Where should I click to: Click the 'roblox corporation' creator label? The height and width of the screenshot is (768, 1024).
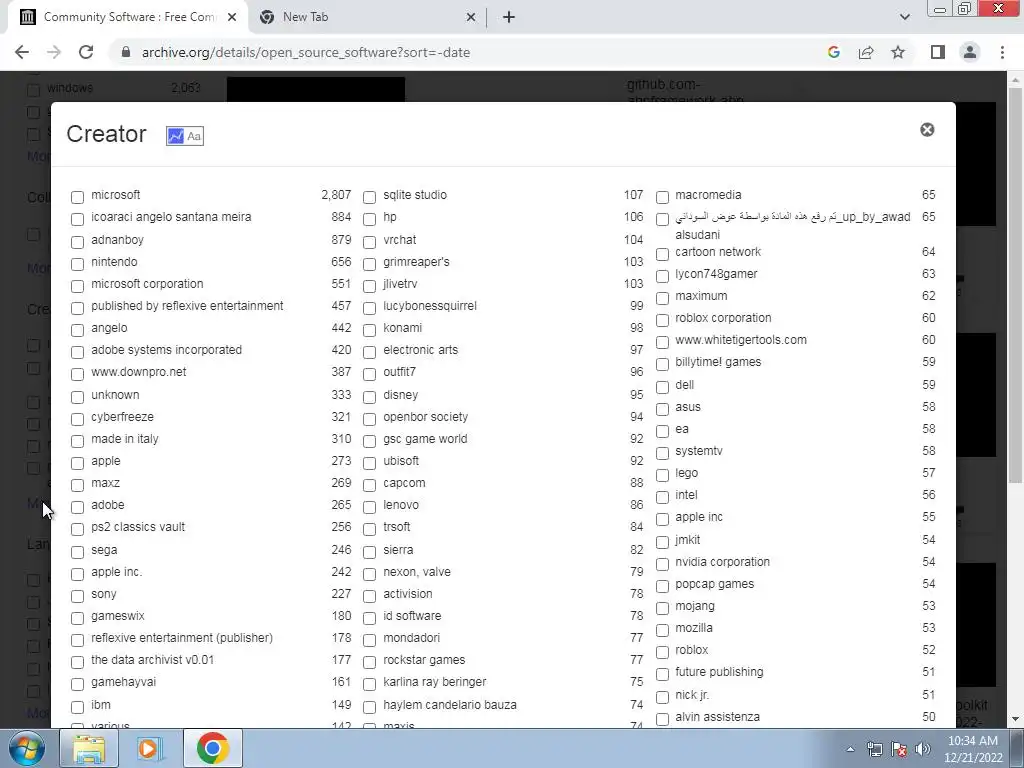pyautogui.click(x=723, y=317)
